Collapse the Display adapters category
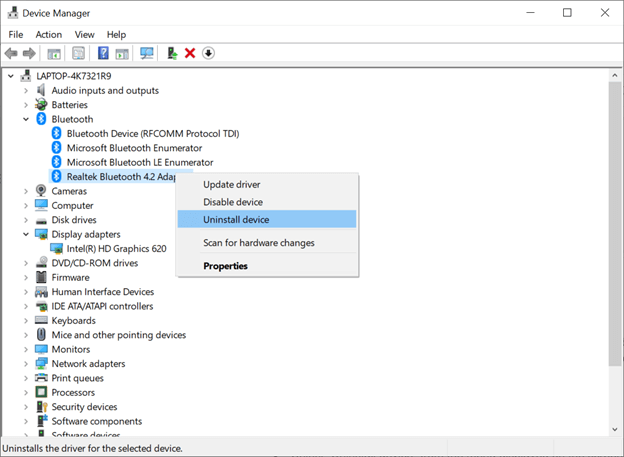The width and height of the screenshot is (624, 457). click(26, 234)
